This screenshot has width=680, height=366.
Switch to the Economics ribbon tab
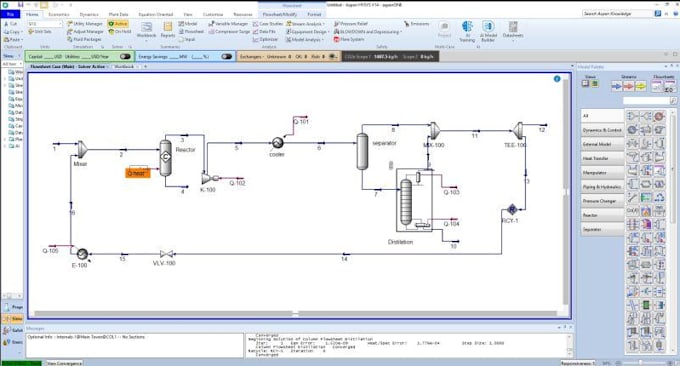coord(59,14)
